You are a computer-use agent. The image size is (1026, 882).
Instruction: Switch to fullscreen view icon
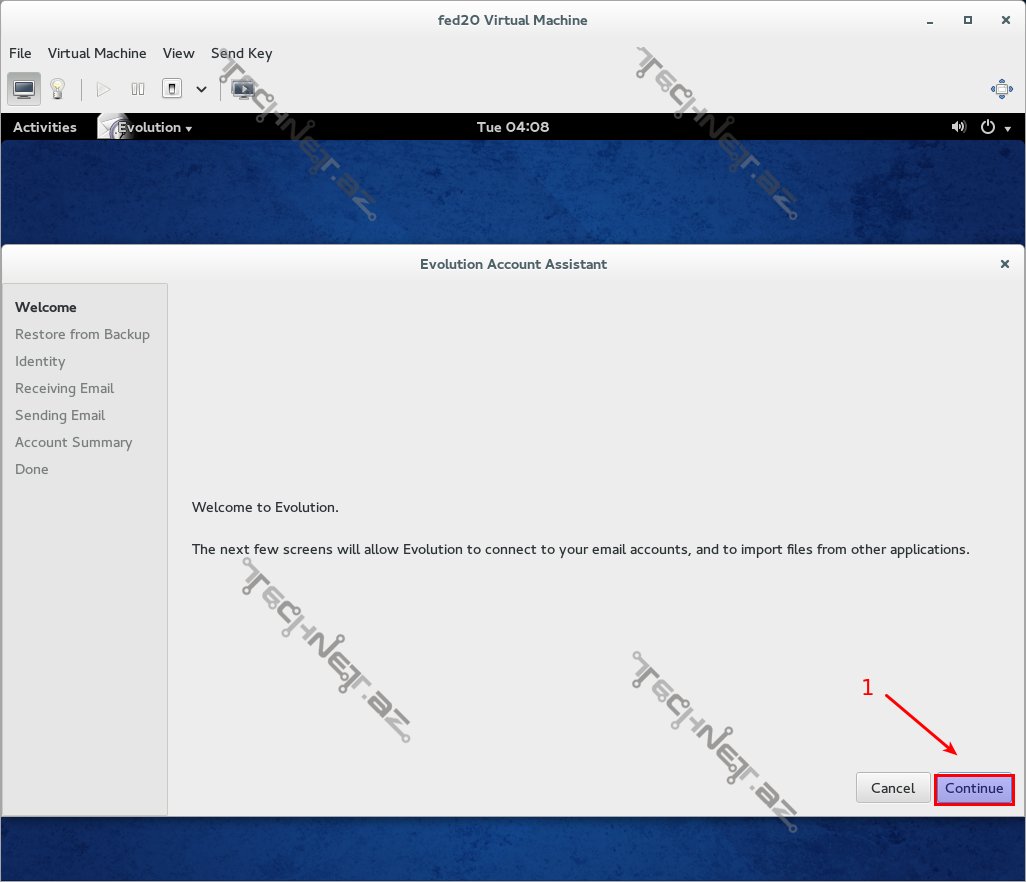click(1001, 89)
